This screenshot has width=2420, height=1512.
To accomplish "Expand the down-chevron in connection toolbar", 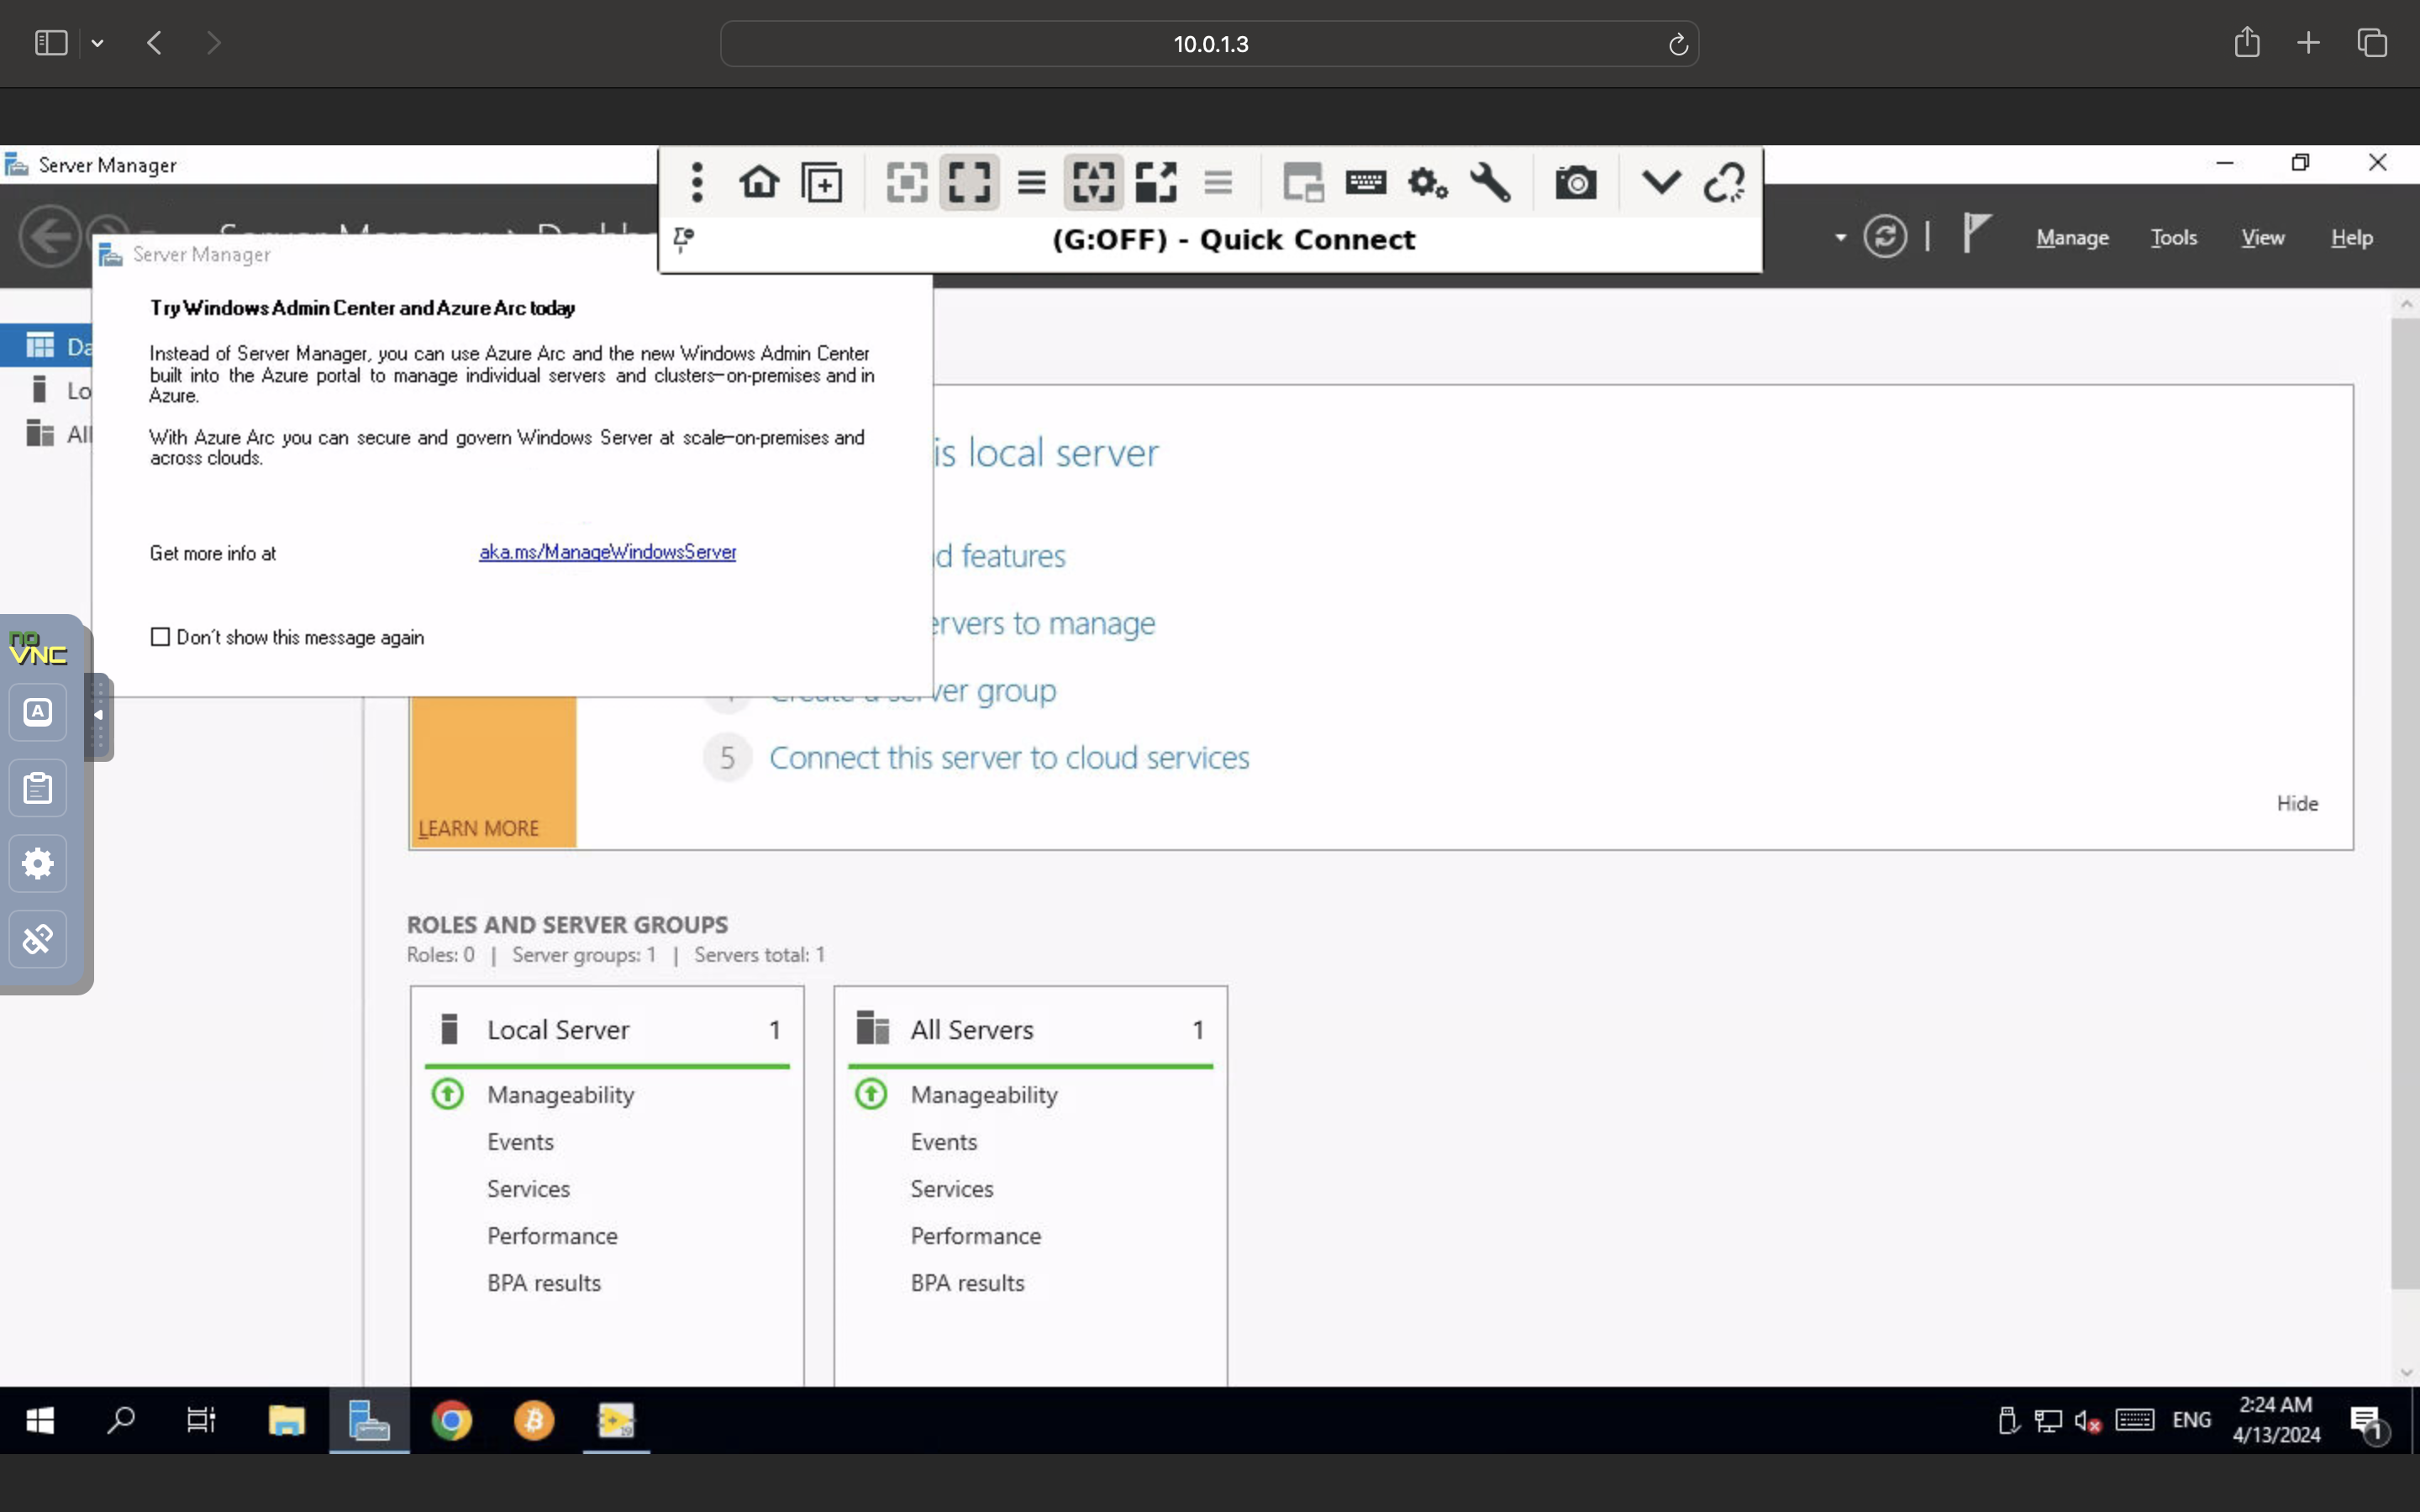I will [1661, 183].
